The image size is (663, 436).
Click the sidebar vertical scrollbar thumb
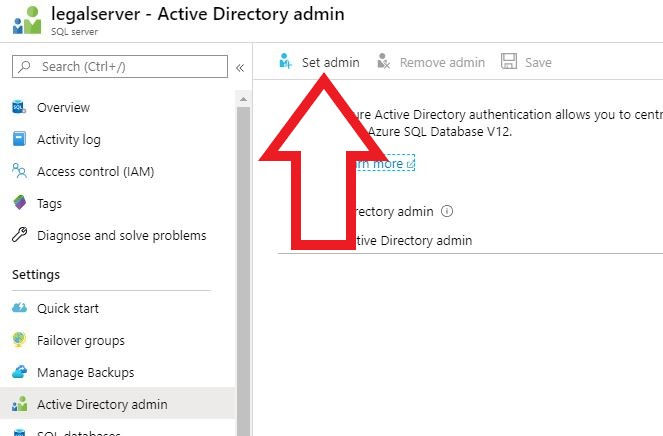(x=243, y=271)
